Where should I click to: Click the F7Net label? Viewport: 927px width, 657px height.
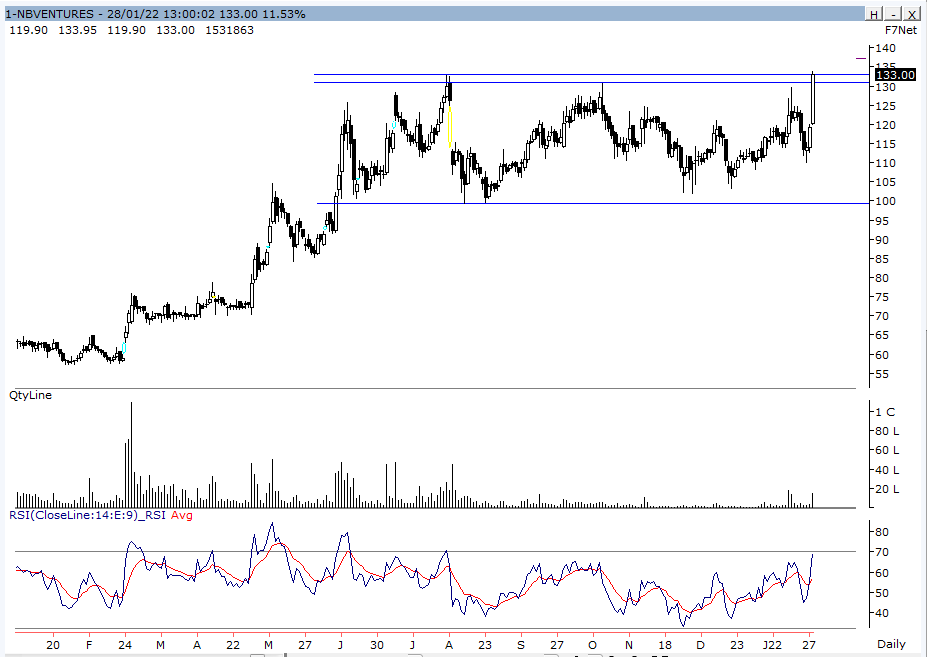900,30
